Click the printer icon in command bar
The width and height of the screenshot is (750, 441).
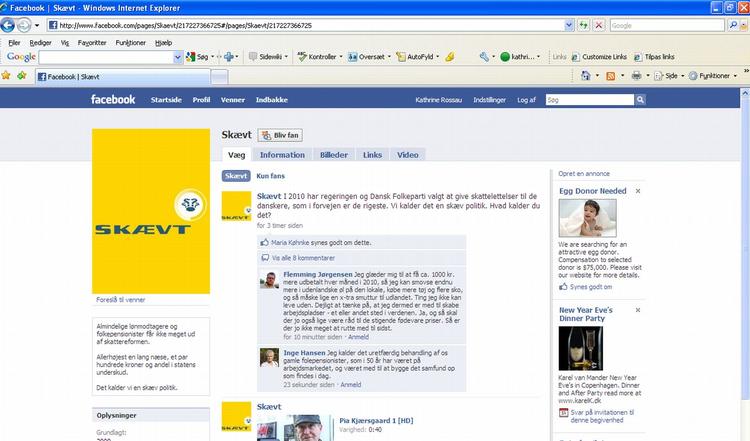[x=636, y=76]
